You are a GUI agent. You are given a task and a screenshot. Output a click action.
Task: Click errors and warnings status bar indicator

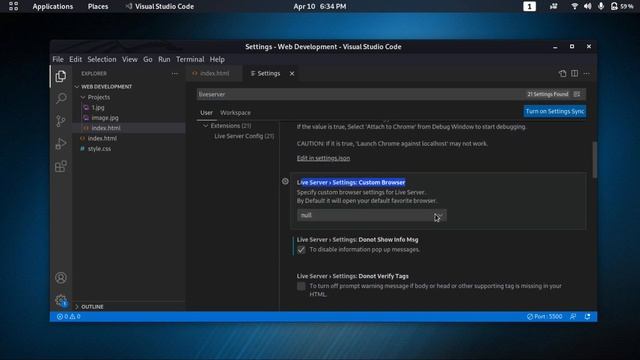tap(69, 317)
